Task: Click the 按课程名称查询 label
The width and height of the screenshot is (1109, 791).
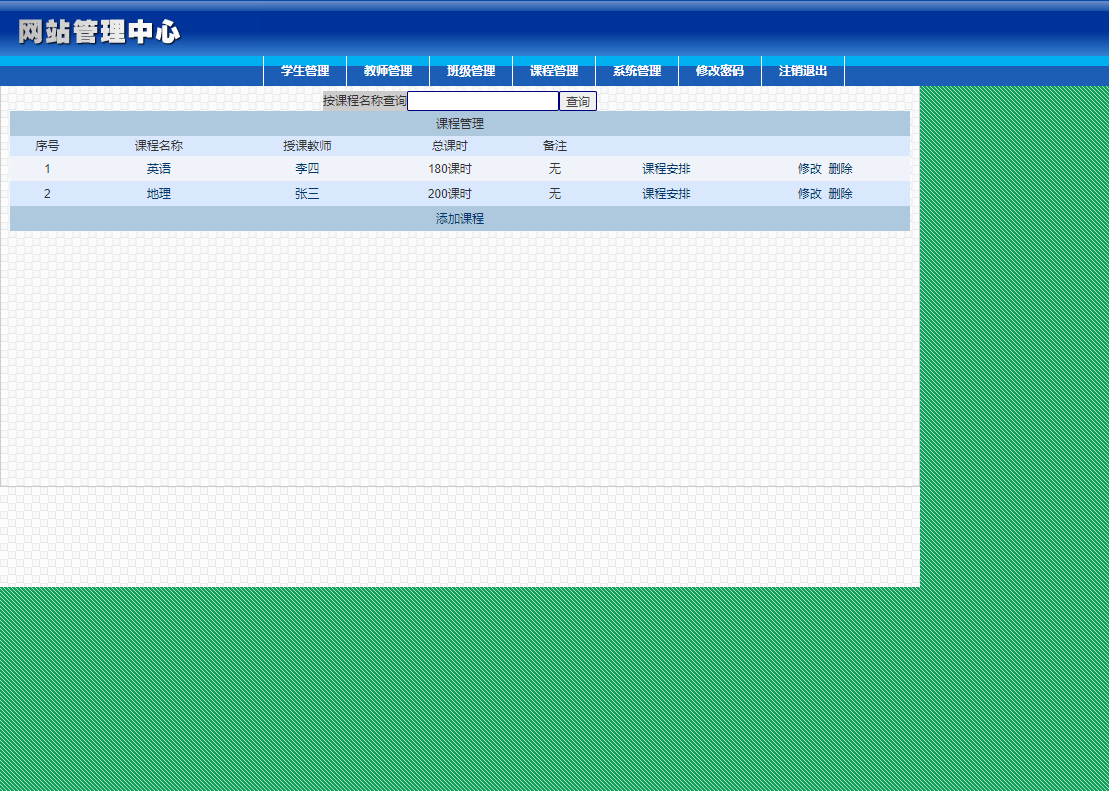Action: pyautogui.click(x=365, y=101)
